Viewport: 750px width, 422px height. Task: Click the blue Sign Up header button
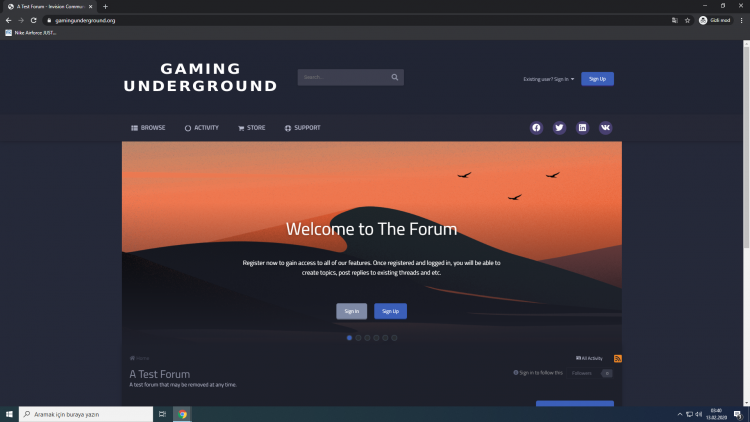pyautogui.click(x=597, y=79)
